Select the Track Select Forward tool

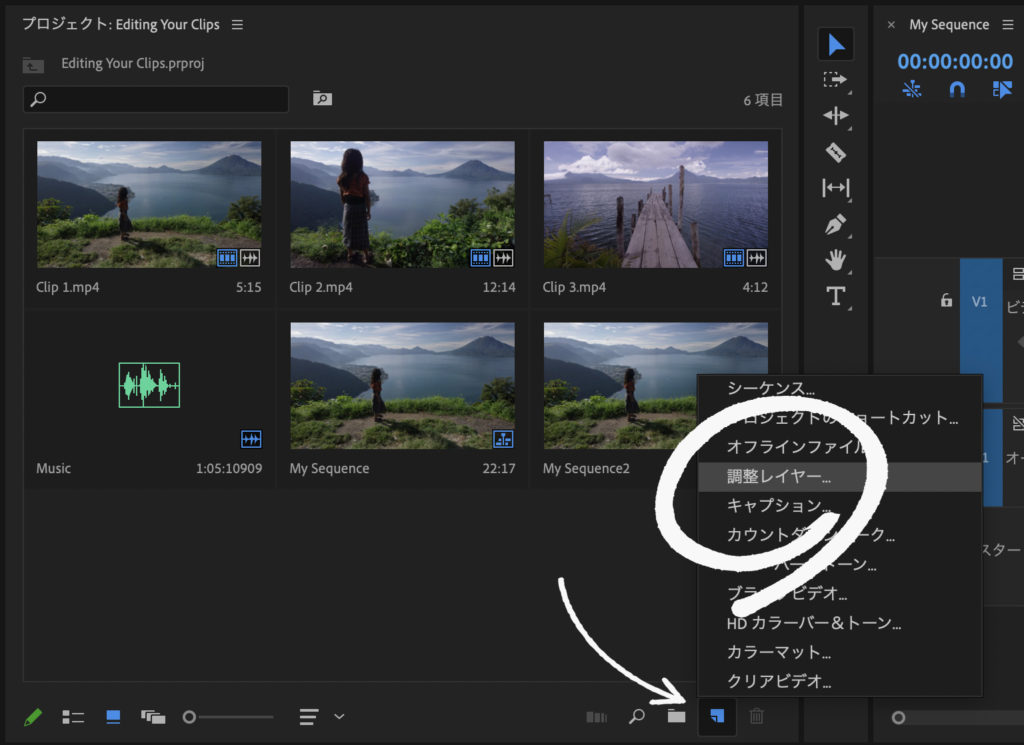pos(835,80)
